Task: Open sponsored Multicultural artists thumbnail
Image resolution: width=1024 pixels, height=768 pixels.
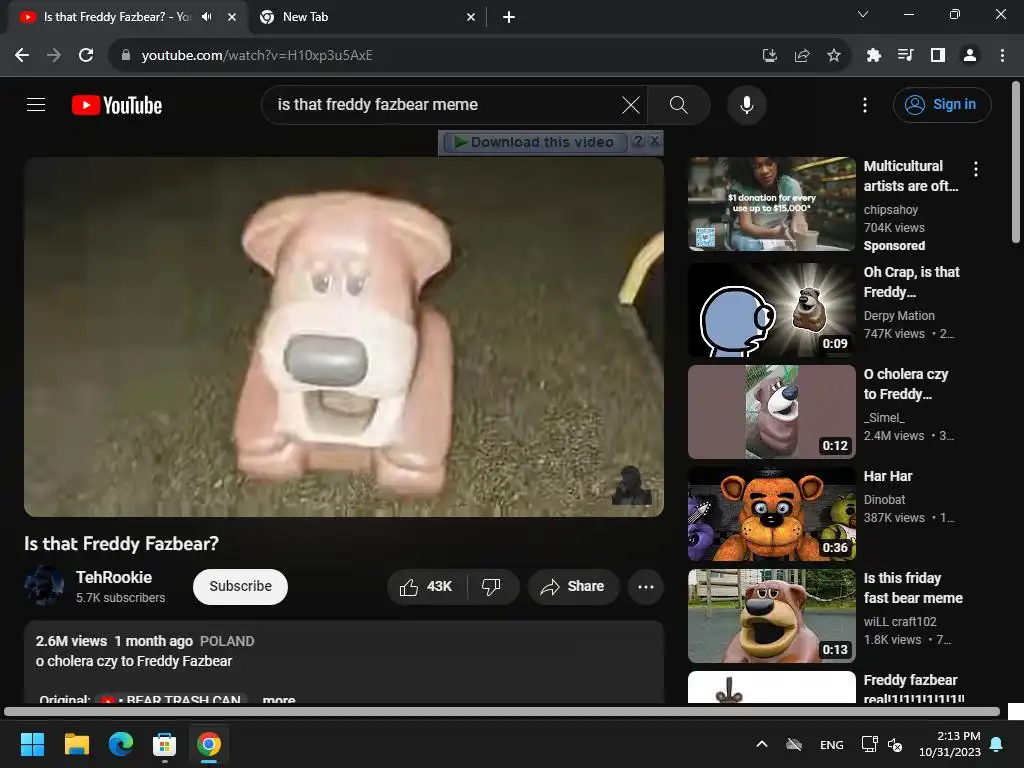Action: tap(771, 204)
